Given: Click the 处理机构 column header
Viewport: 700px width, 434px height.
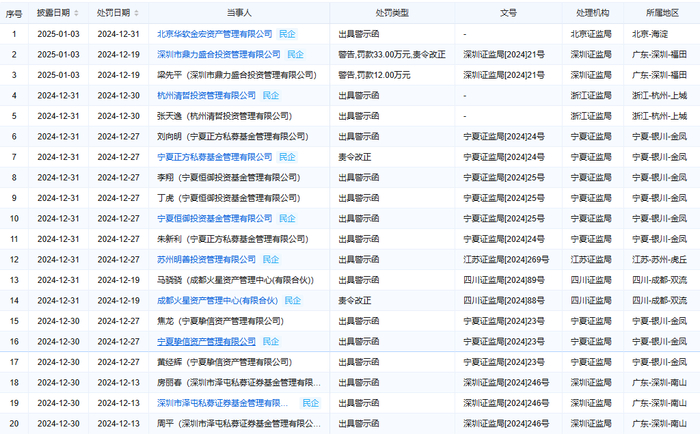Looking at the screenshot, I should [592, 13].
